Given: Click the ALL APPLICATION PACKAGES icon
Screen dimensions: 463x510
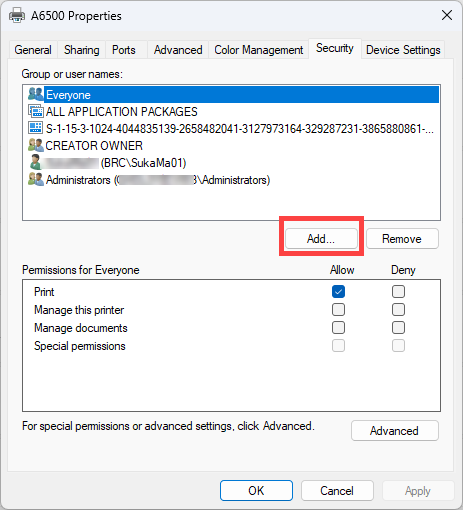Looking at the screenshot, I should click(x=36, y=111).
